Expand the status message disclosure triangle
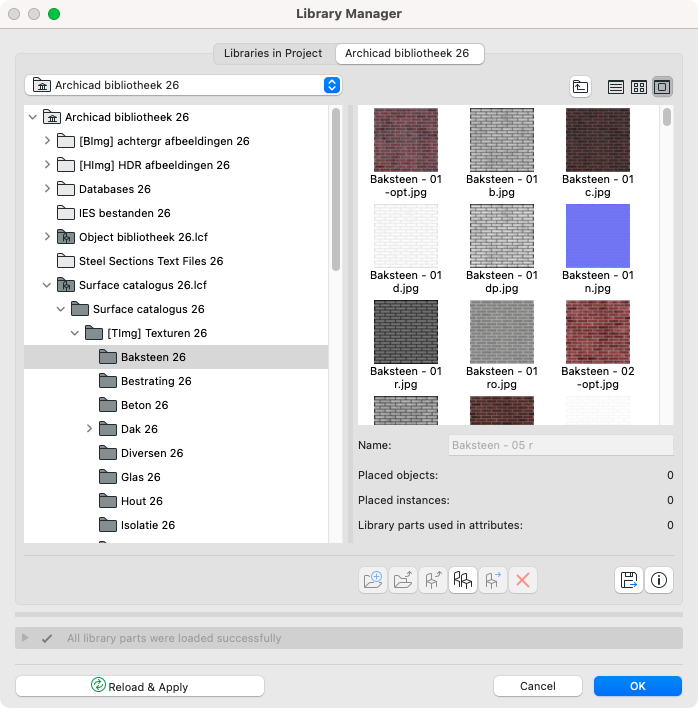 click(25, 638)
